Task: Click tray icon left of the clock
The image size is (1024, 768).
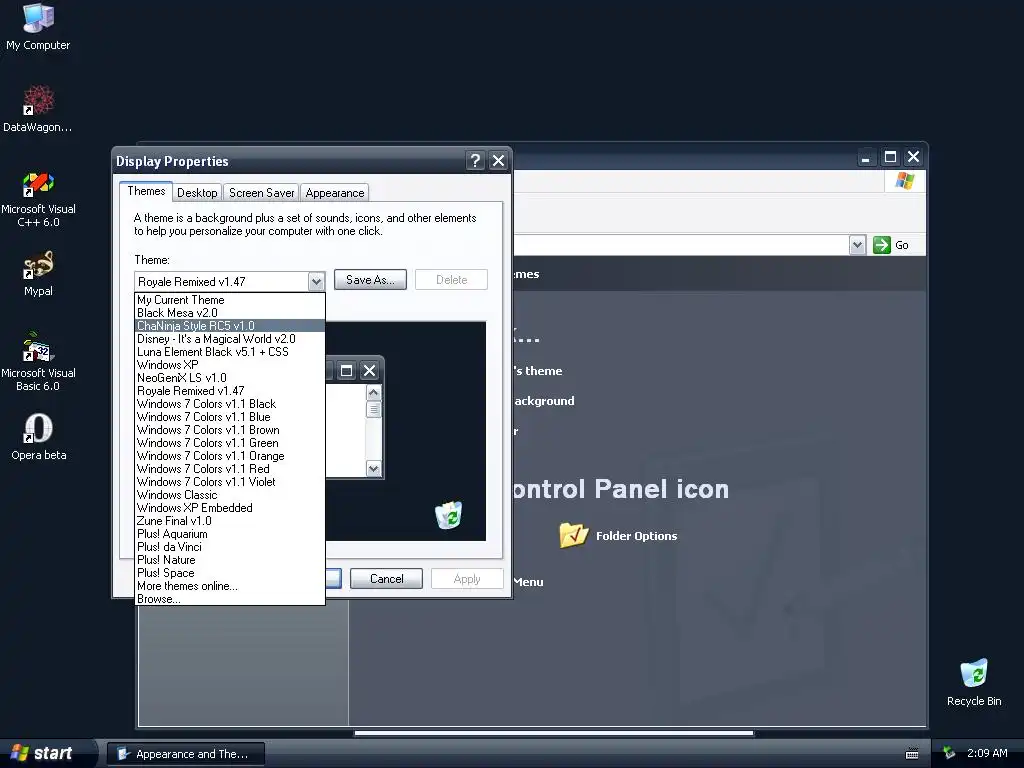Action: (949, 753)
